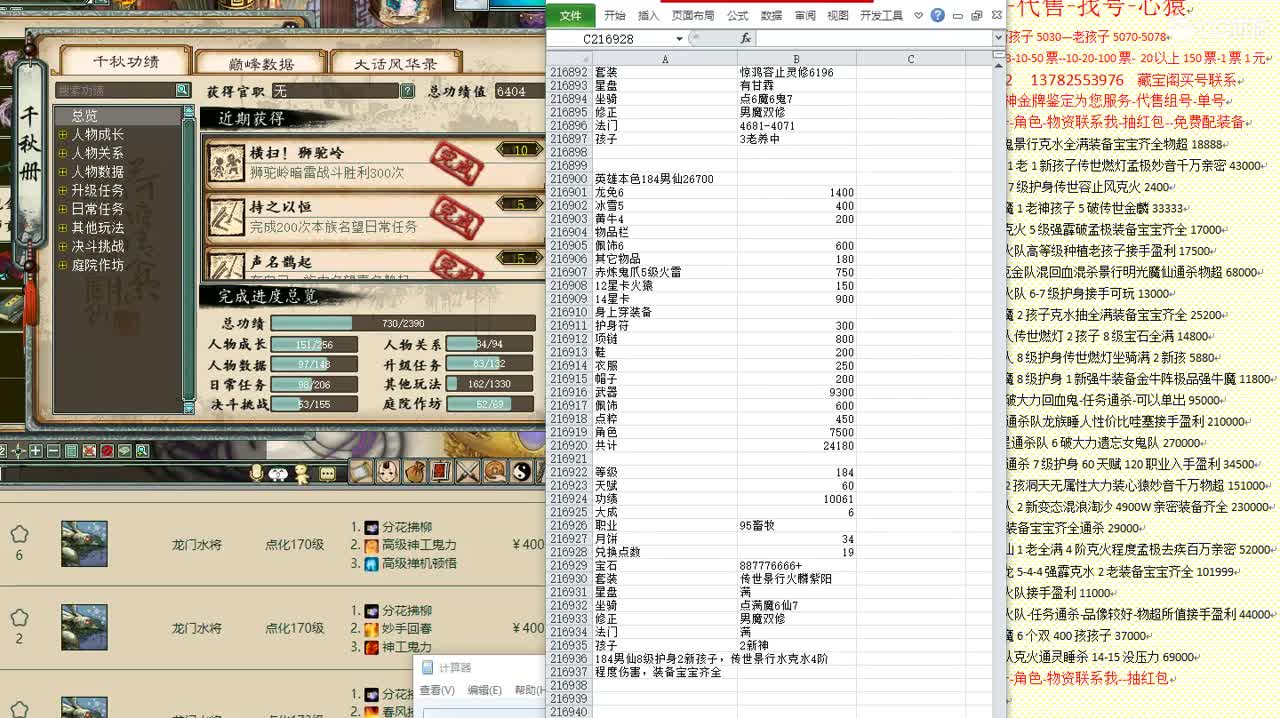Image resolution: width=1280 pixels, height=718 pixels.
Task: Click the question mark beside 获得官职
Action: (407, 91)
